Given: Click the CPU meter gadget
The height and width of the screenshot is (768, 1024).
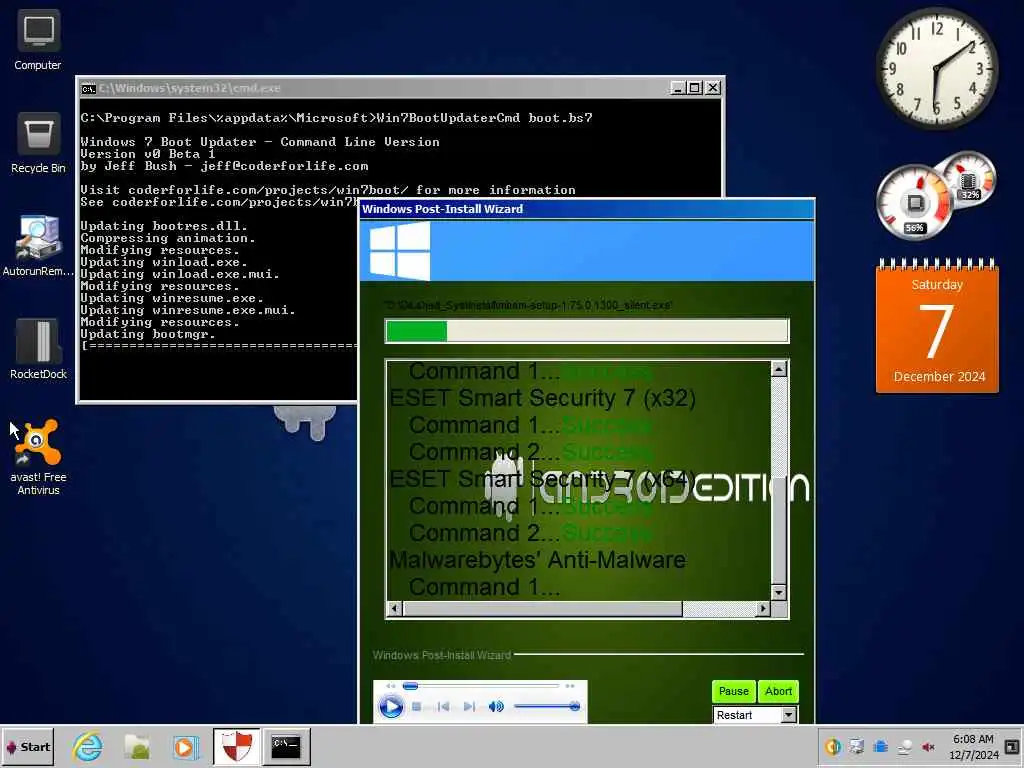Looking at the screenshot, I should 914,202.
